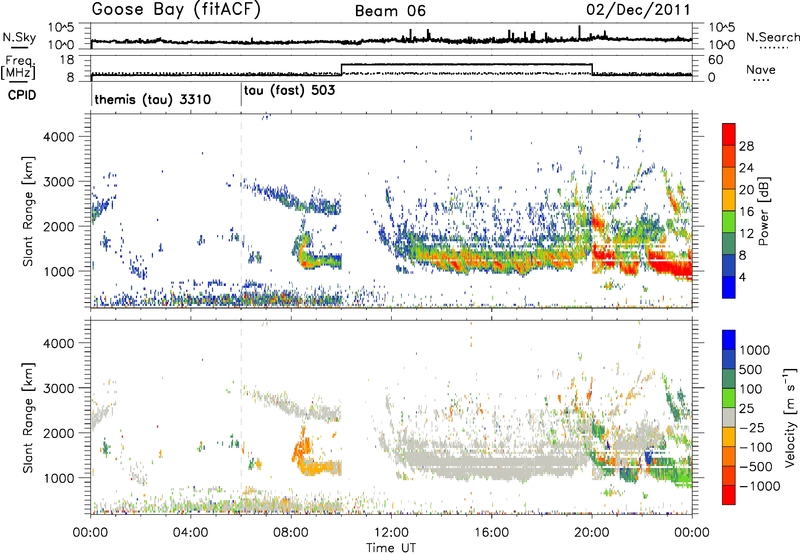Click the 'CPID' row label

tap(22, 95)
